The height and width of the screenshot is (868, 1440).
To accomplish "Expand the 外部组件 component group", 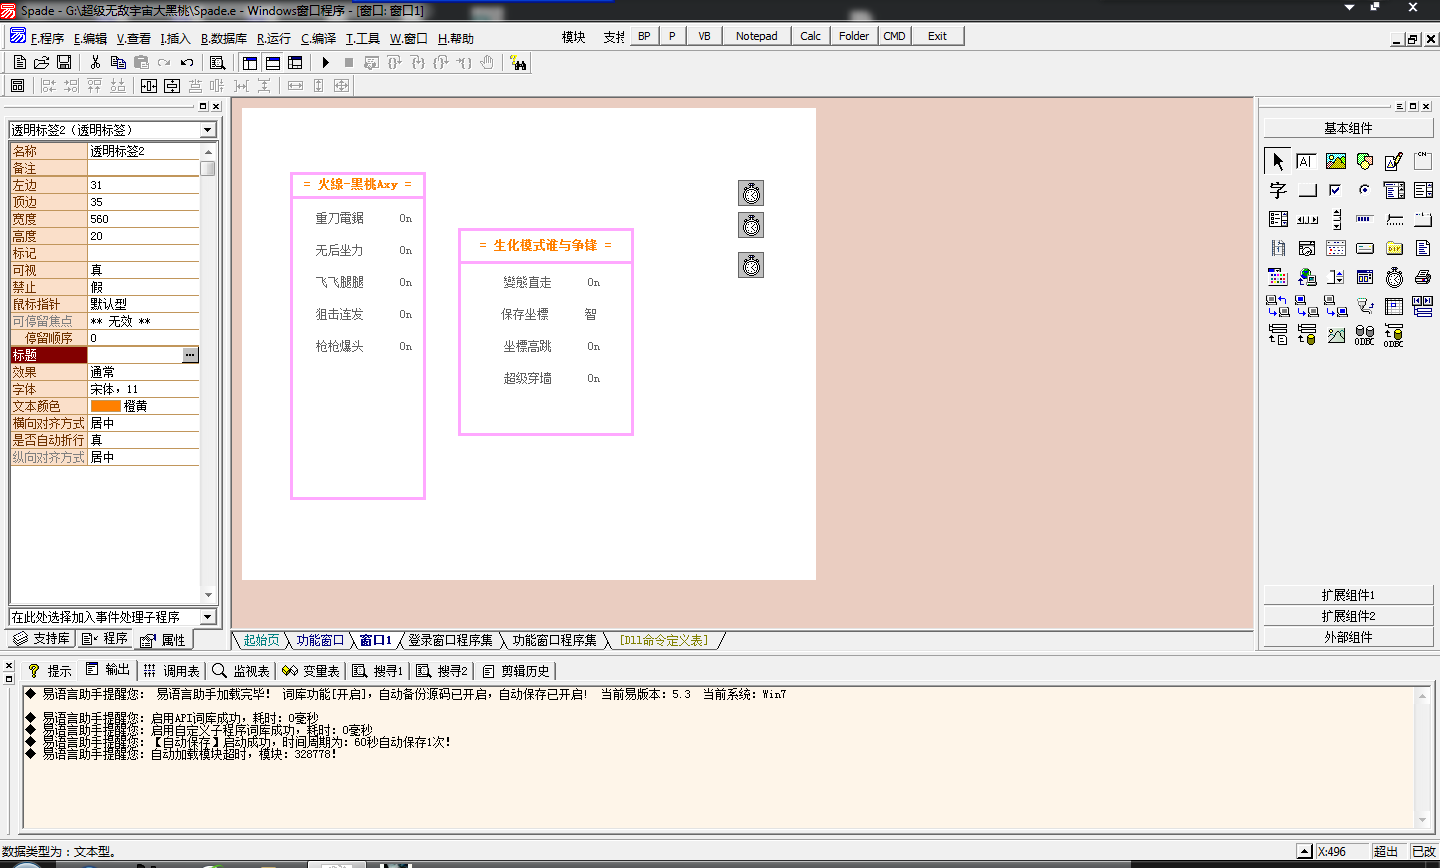I will [x=1348, y=637].
